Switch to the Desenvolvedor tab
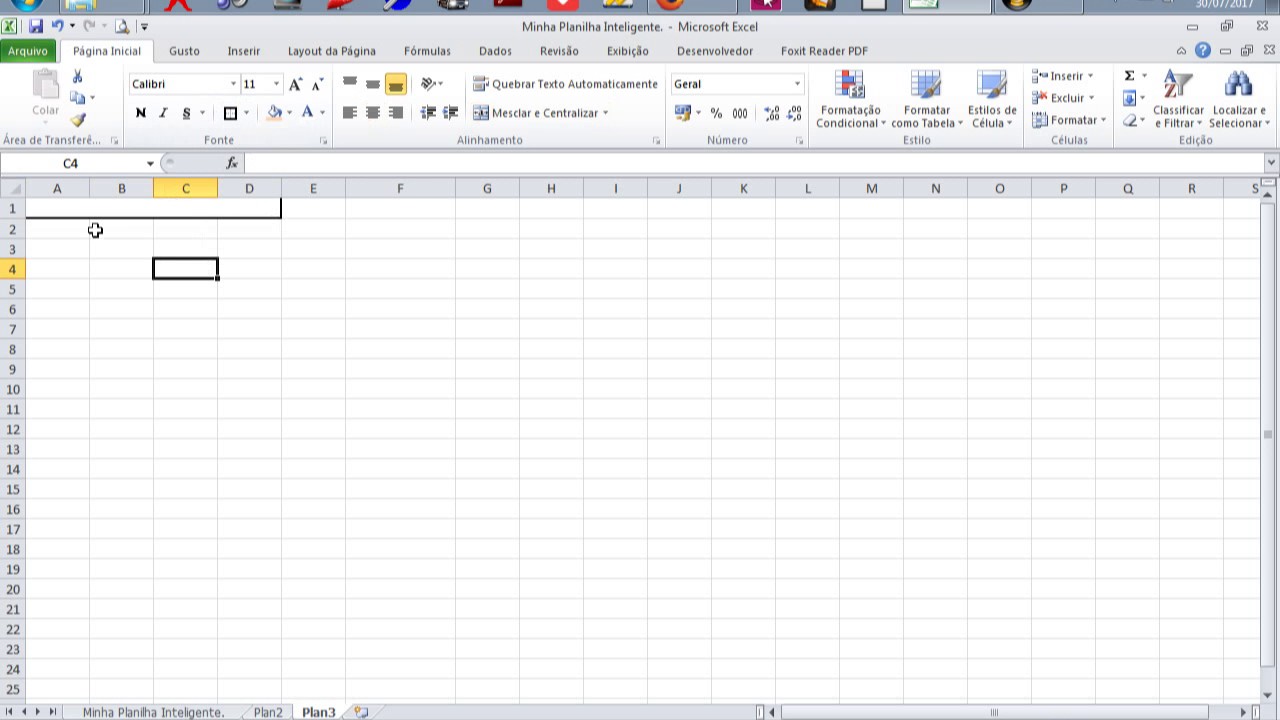 pos(715,51)
